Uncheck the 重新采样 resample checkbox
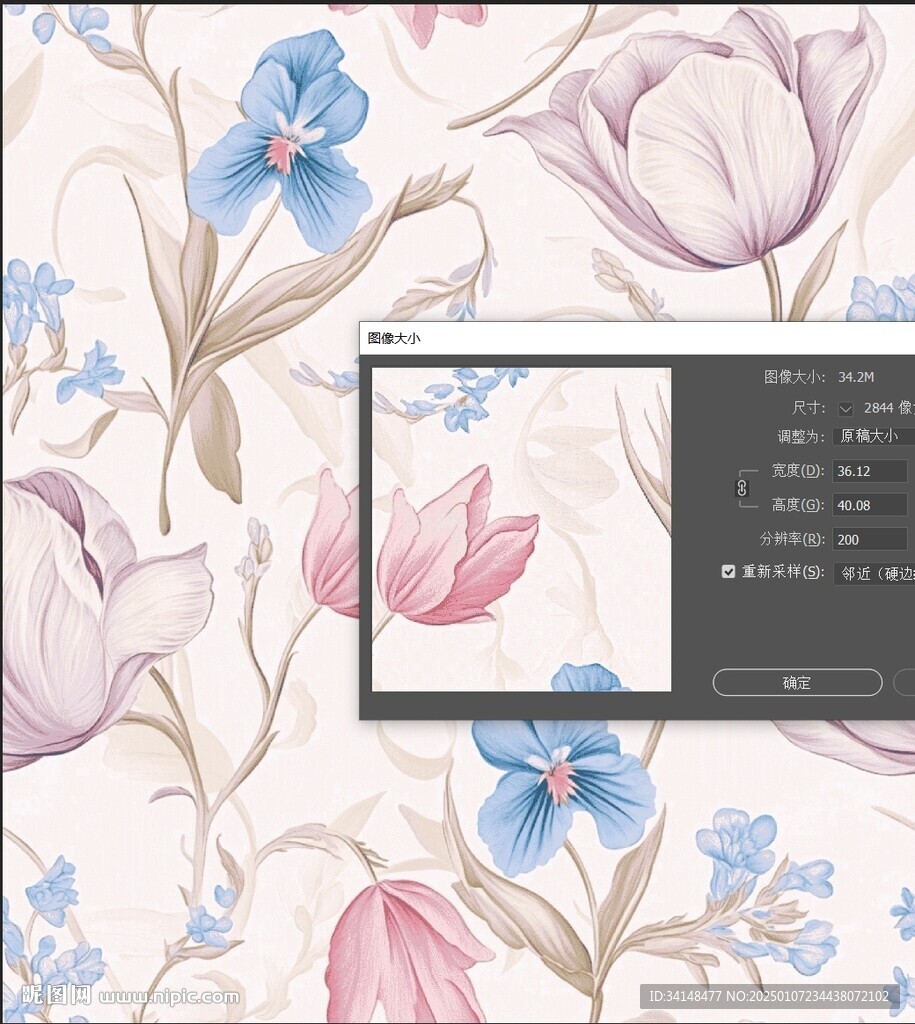This screenshot has width=915, height=1024. point(728,572)
